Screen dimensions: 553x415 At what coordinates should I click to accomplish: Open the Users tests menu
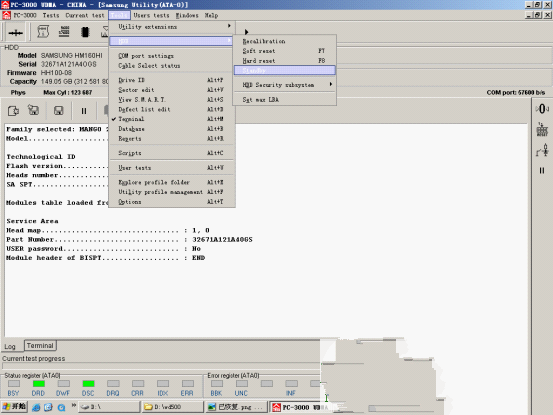(x=151, y=15)
